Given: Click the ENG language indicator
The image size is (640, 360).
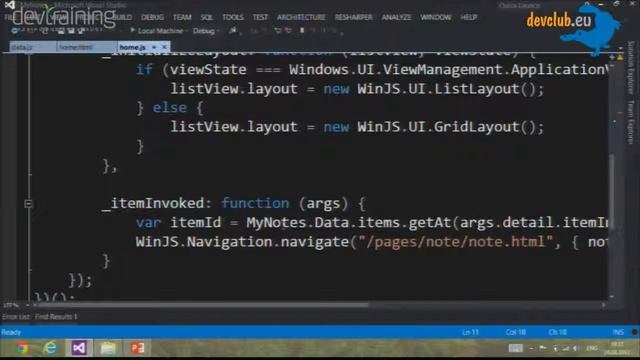Looking at the screenshot, I should [592, 348].
